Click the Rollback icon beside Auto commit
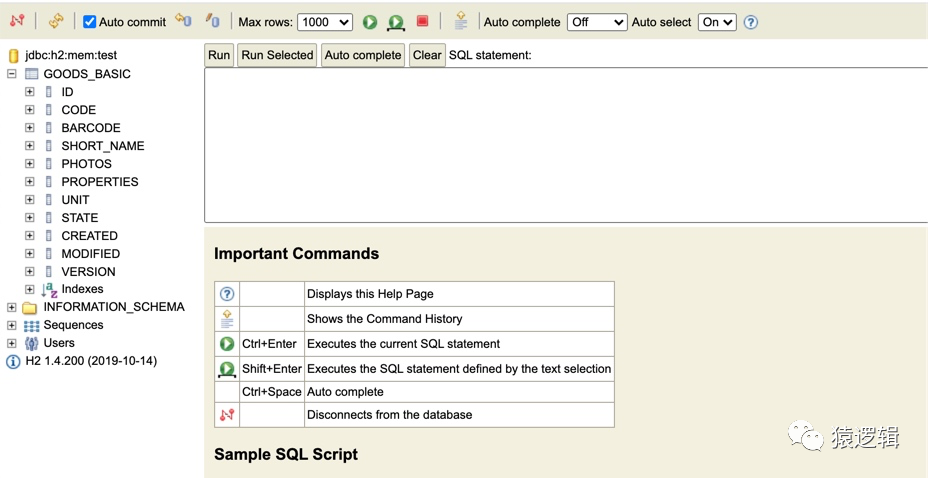 pyautogui.click(x=183, y=21)
